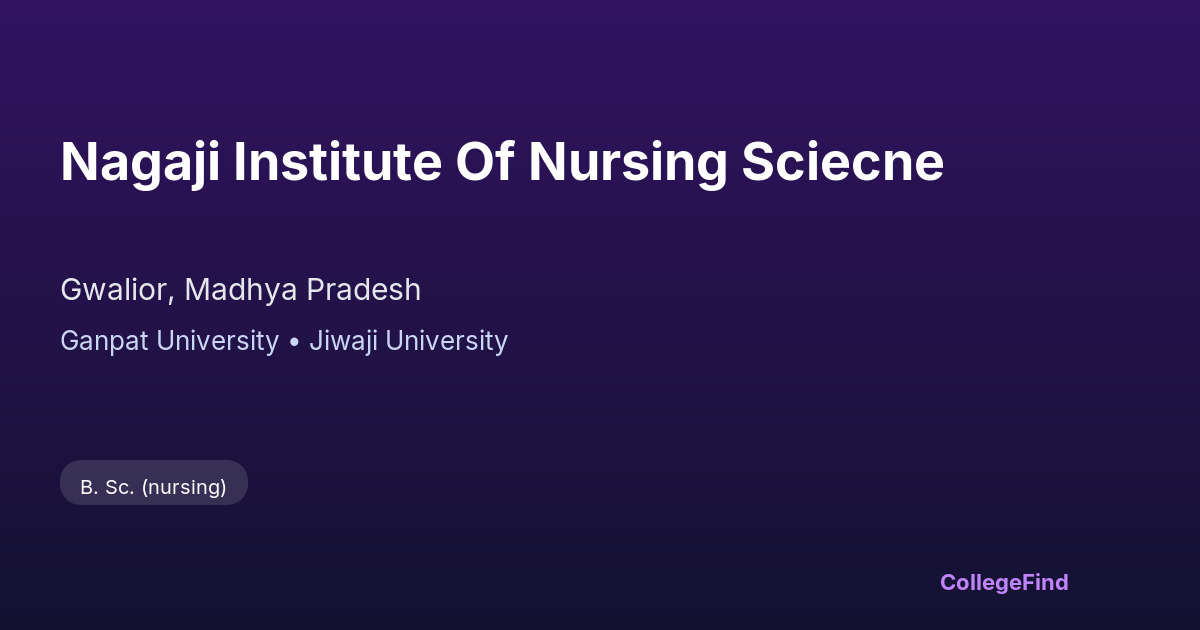Image resolution: width=1200 pixels, height=630 pixels.
Task: Click the bullet separator between the universities
Action: 294,342
